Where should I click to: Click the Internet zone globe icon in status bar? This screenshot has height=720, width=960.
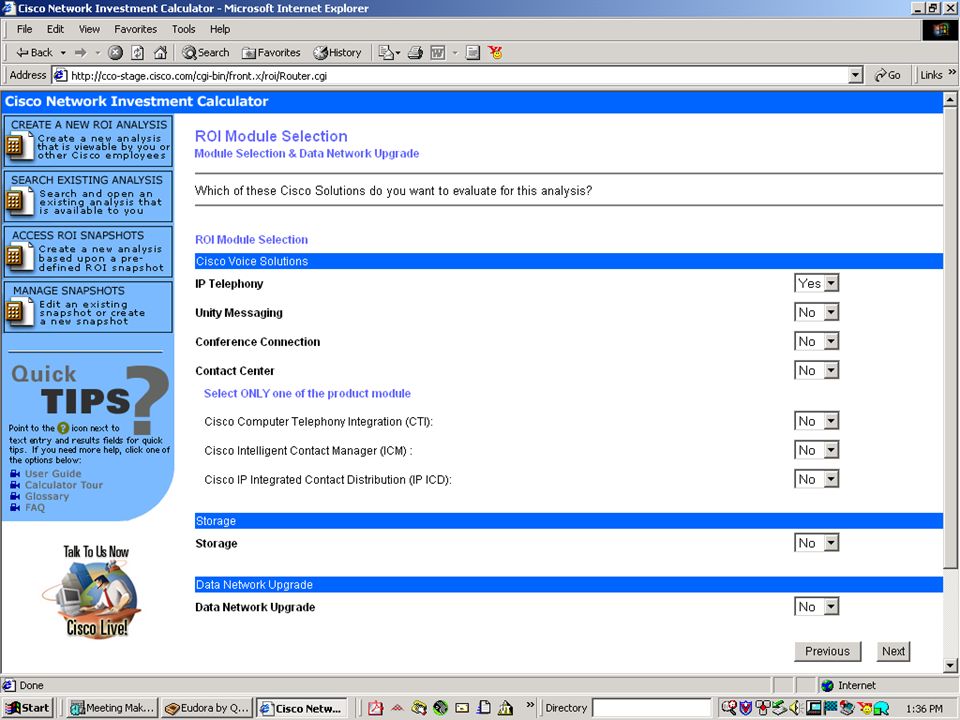point(827,685)
